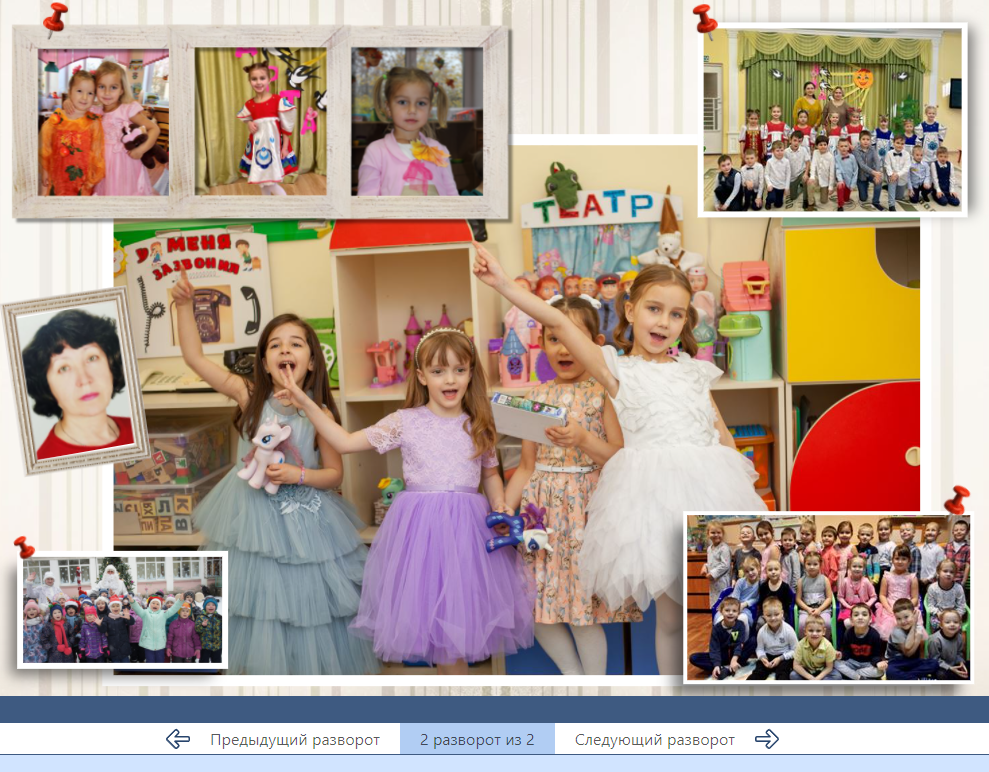Click the pushpin above the stage group photo
The width and height of the screenshot is (989, 772).
click(x=705, y=18)
